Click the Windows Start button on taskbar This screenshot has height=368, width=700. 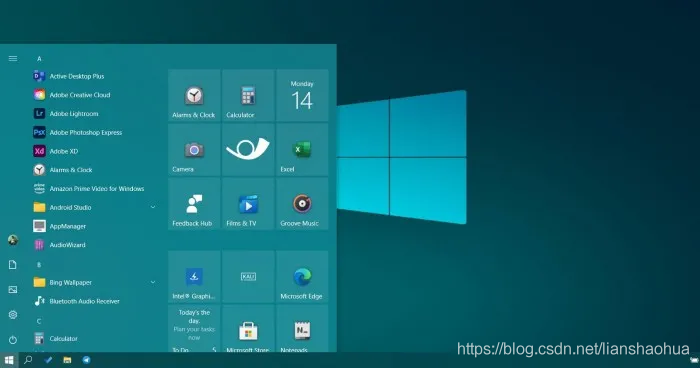tap(9, 360)
